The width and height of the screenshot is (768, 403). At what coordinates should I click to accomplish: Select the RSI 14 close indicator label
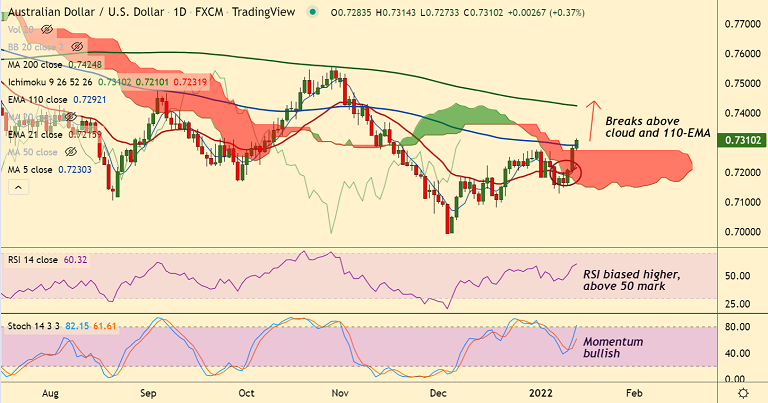33,260
